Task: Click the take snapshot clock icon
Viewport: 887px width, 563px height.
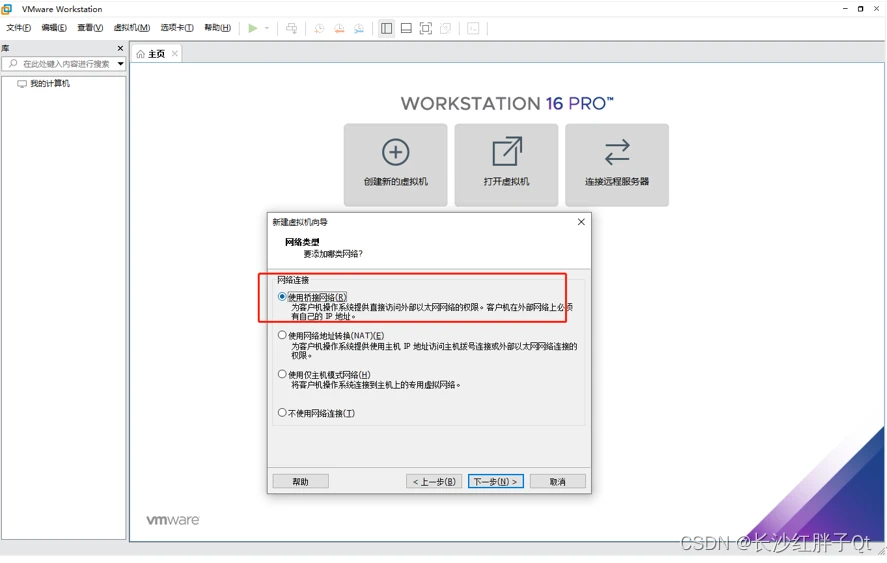Action: [x=319, y=28]
